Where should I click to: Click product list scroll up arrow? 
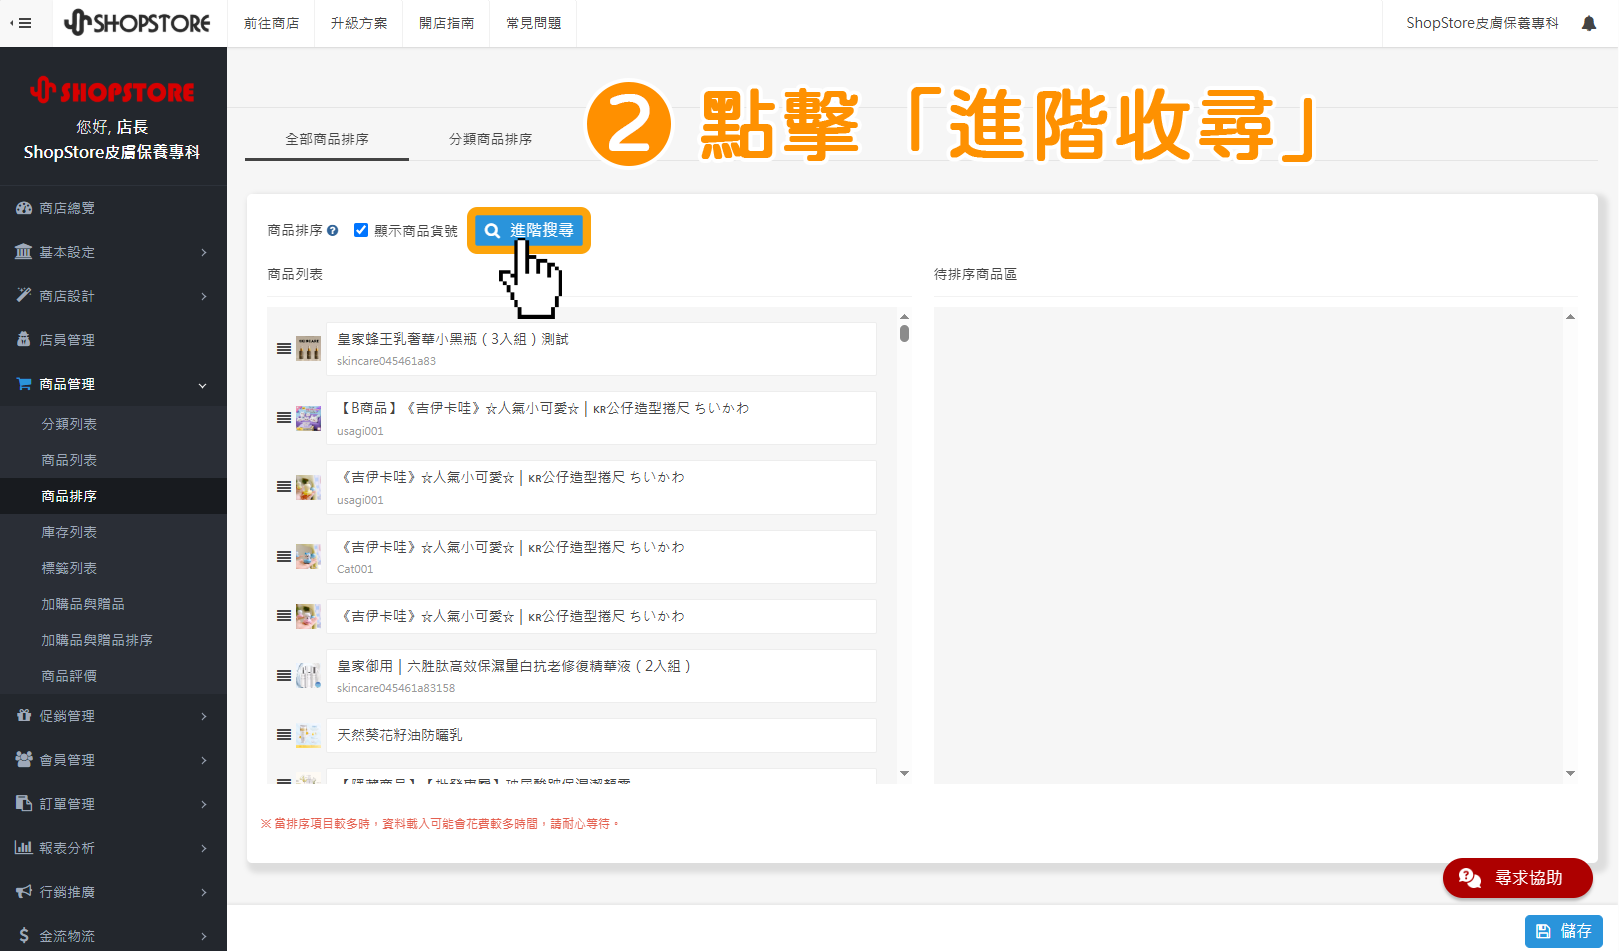click(904, 316)
